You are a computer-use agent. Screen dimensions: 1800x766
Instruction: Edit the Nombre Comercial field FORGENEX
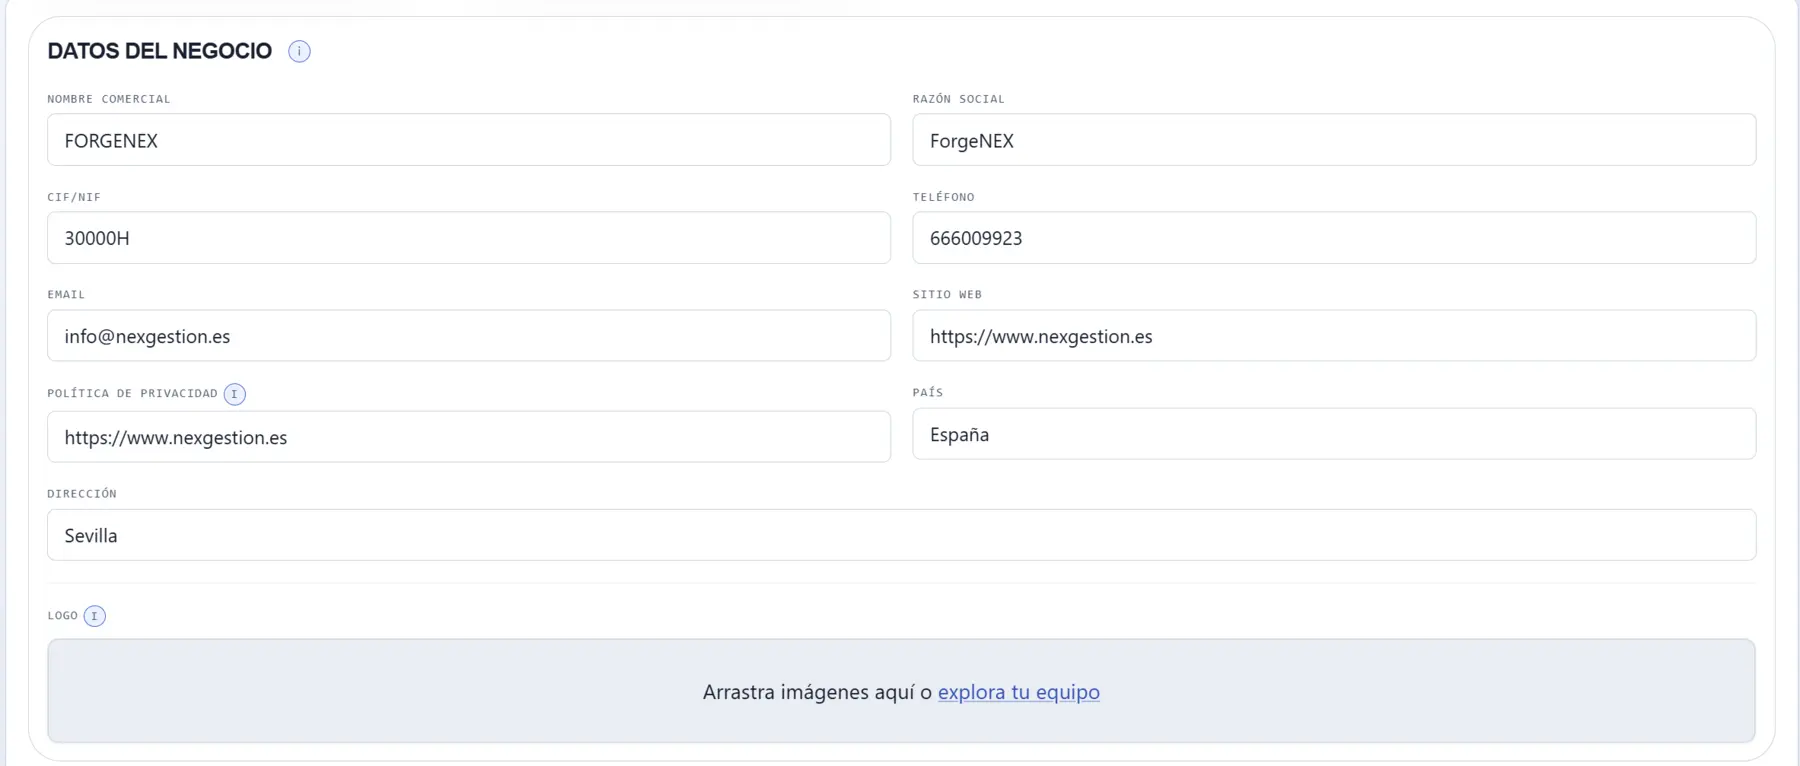click(x=469, y=140)
